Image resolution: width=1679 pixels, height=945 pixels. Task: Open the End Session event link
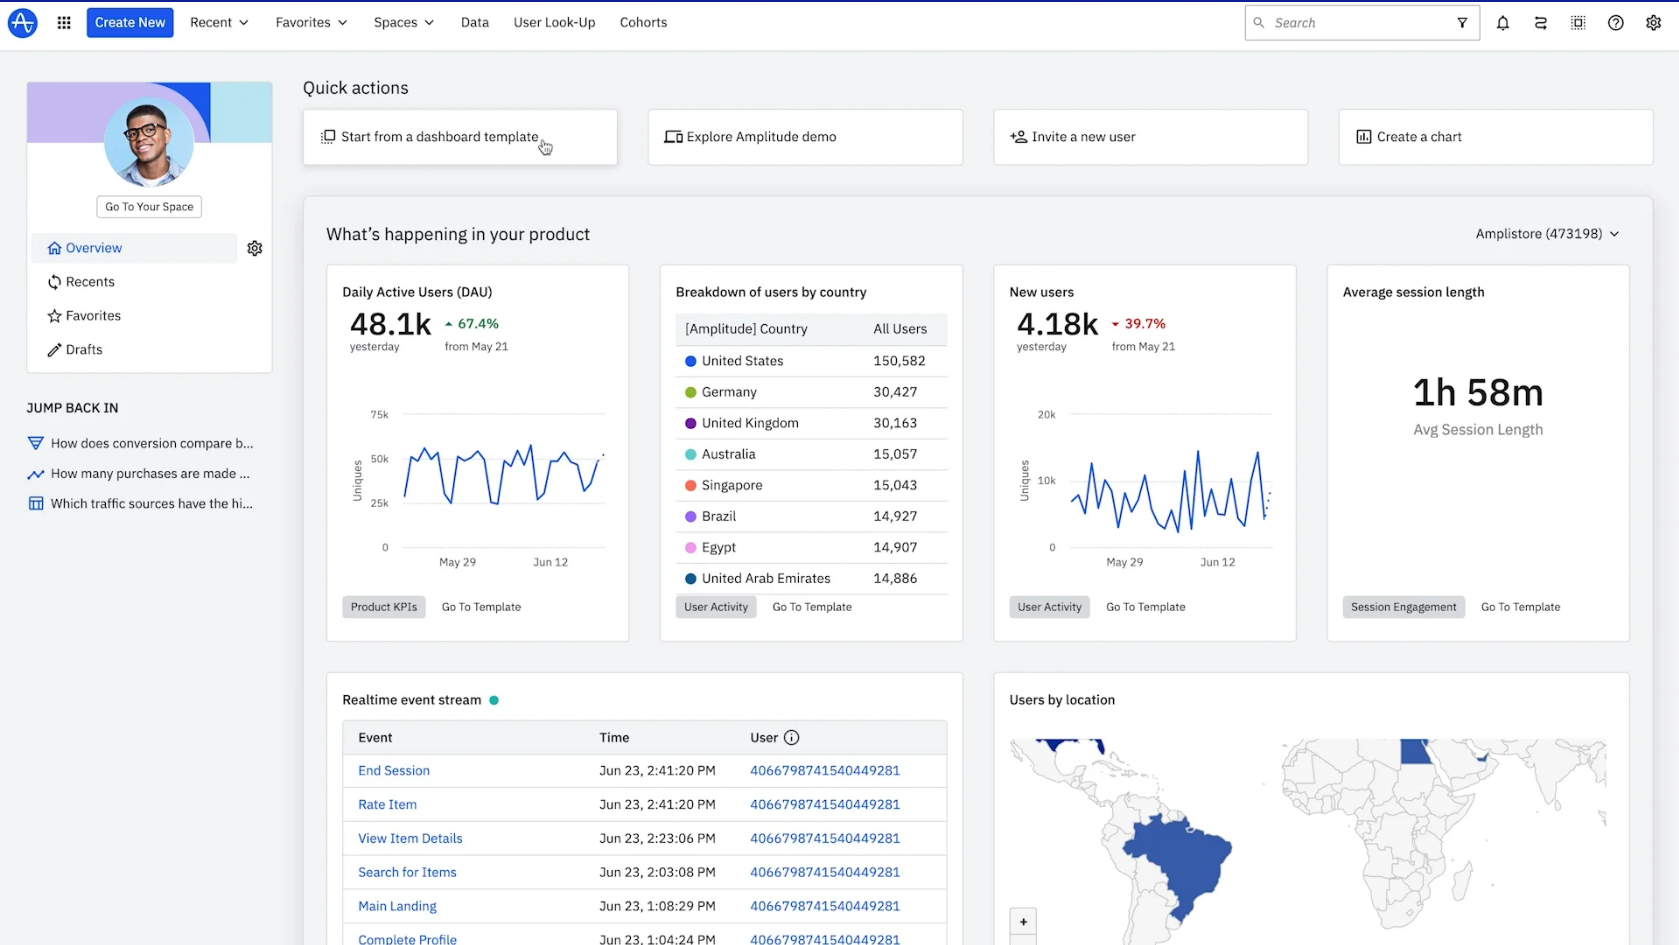pos(394,771)
